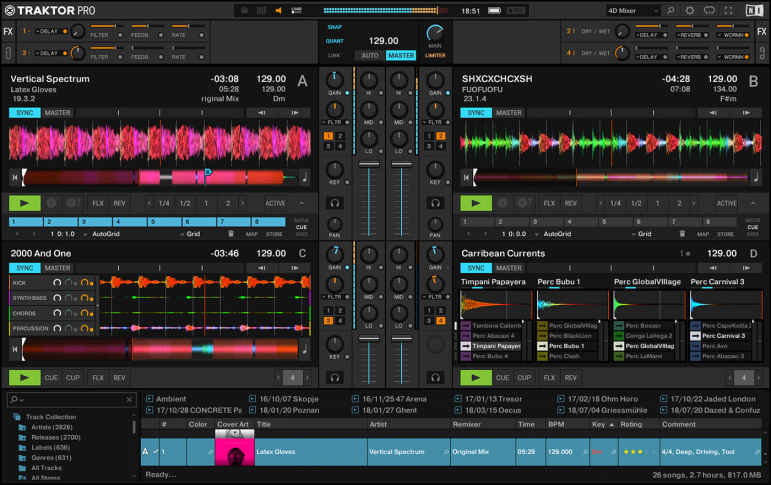
Task: Select the 17/01/13 Tresor playlist favorite
Action: (x=490, y=398)
